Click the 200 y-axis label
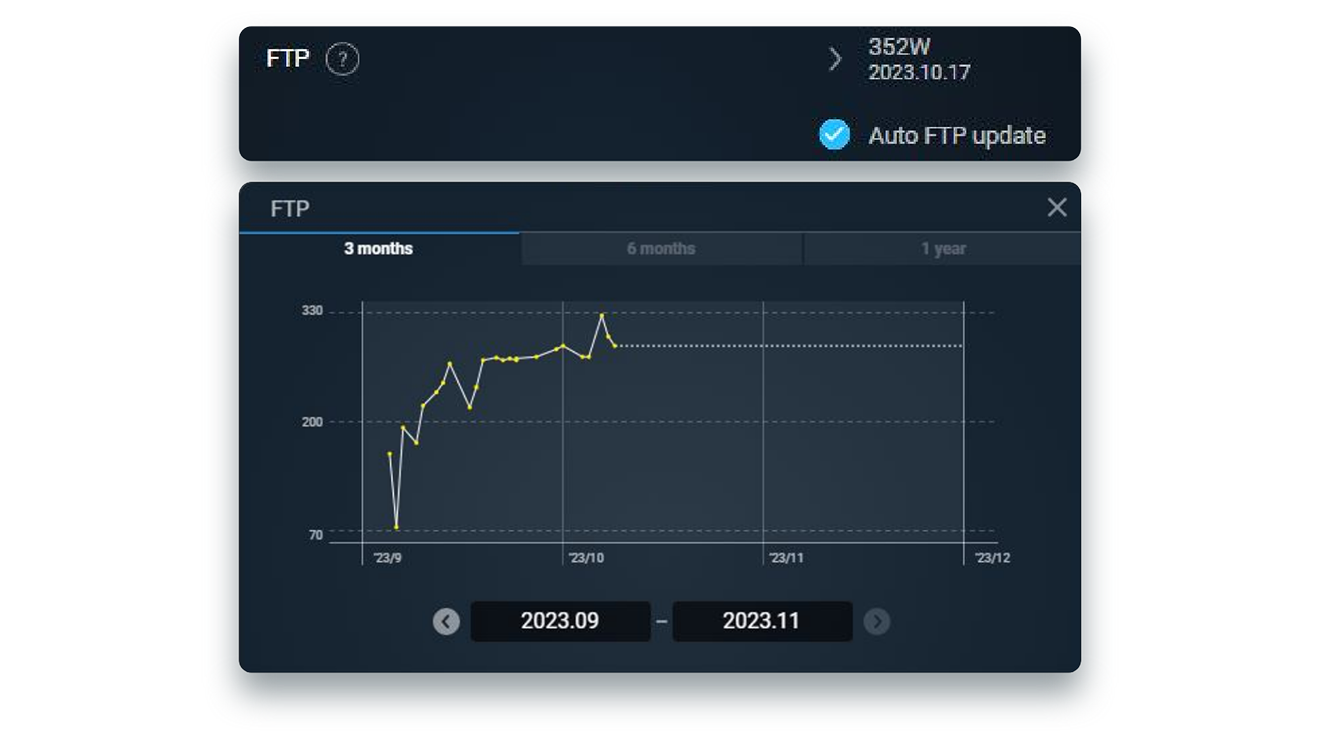This screenshot has width=1320, height=741. (x=312, y=422)
